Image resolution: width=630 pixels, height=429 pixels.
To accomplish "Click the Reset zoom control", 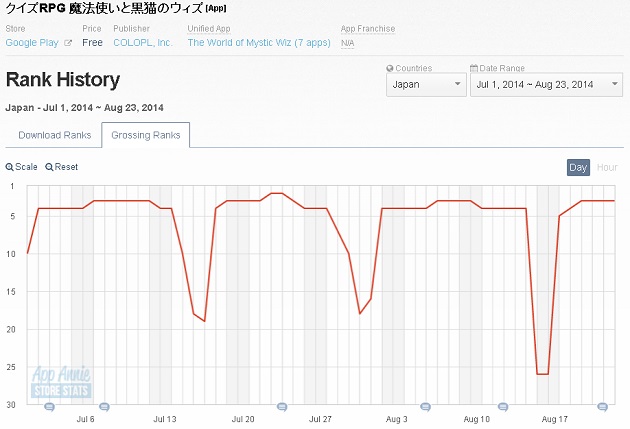I will 62,167.
